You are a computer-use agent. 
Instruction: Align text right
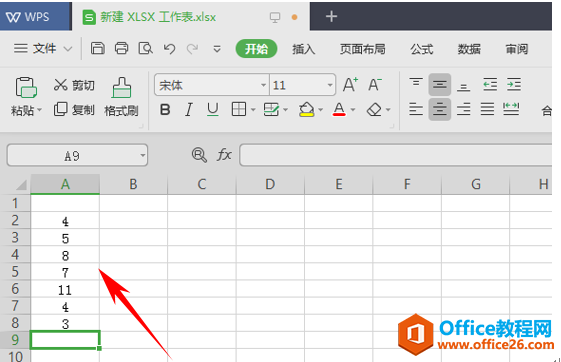point(464,109)
